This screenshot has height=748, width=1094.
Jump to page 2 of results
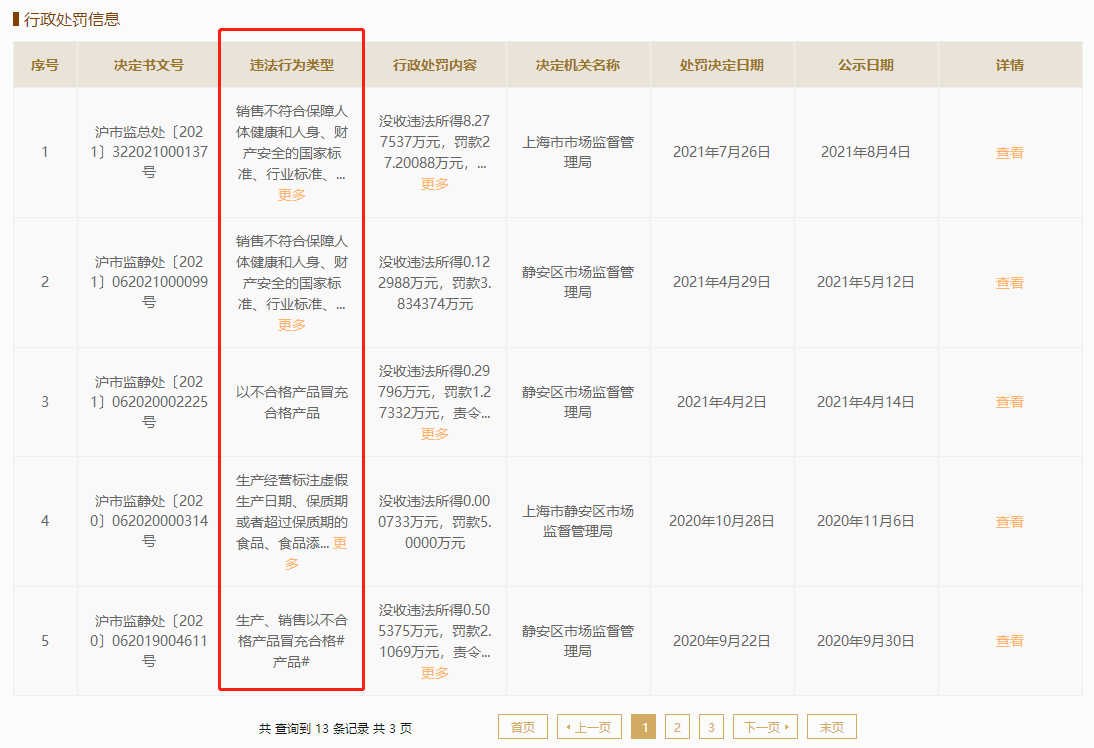click(677, 727)
